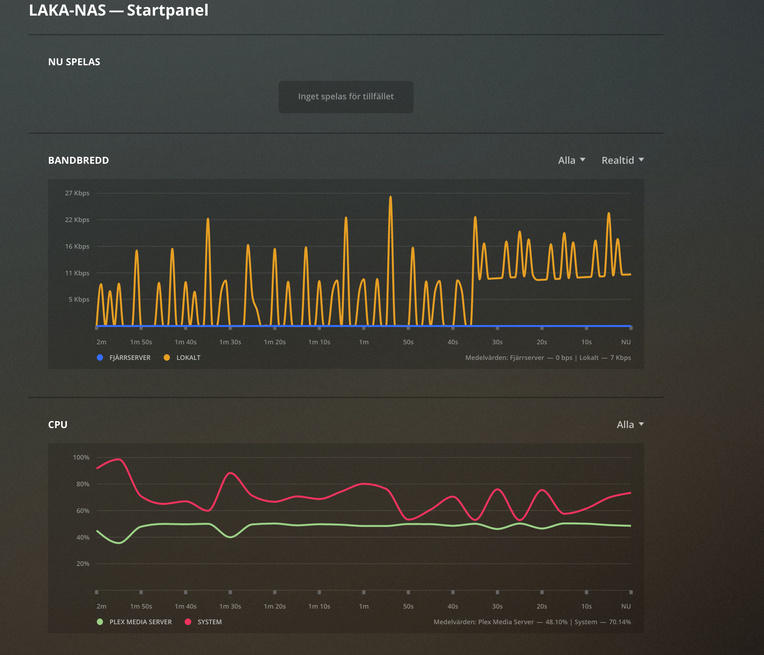Click the NU marker on CPU timeline
Viewport: 764px width, 655px height.
[626, 606]
